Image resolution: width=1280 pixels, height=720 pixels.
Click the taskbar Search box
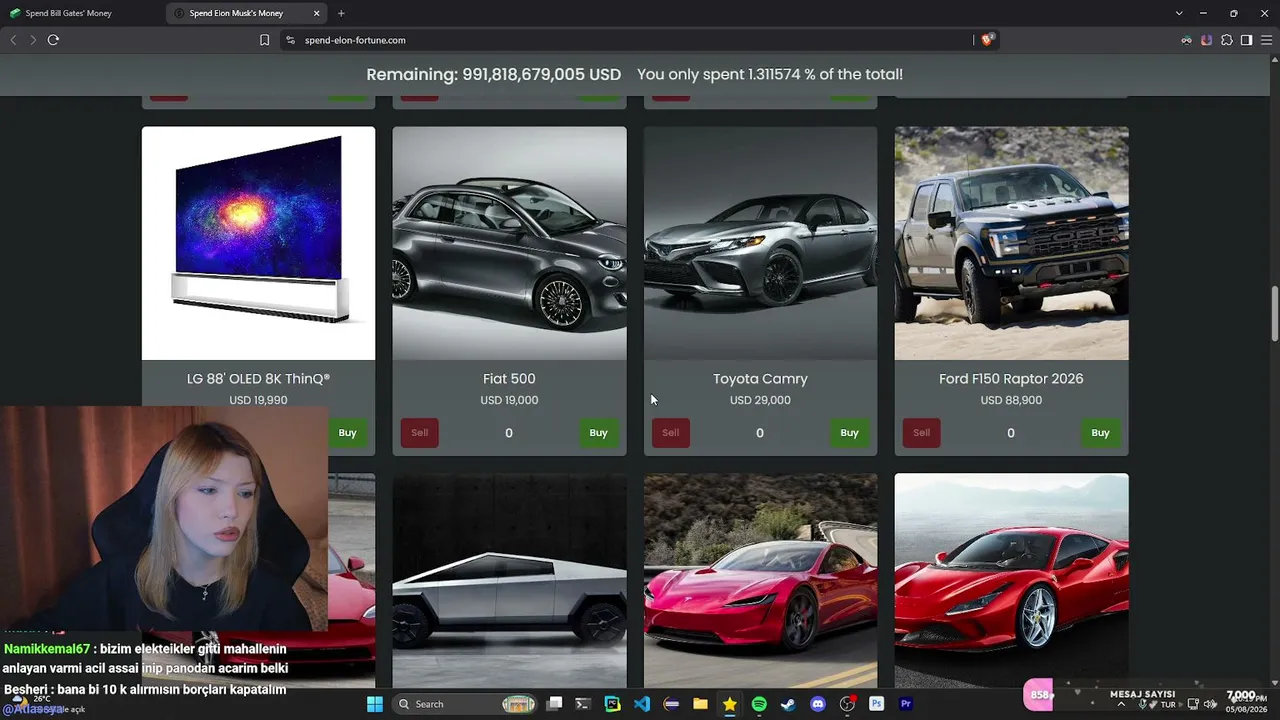coord(464,704)
